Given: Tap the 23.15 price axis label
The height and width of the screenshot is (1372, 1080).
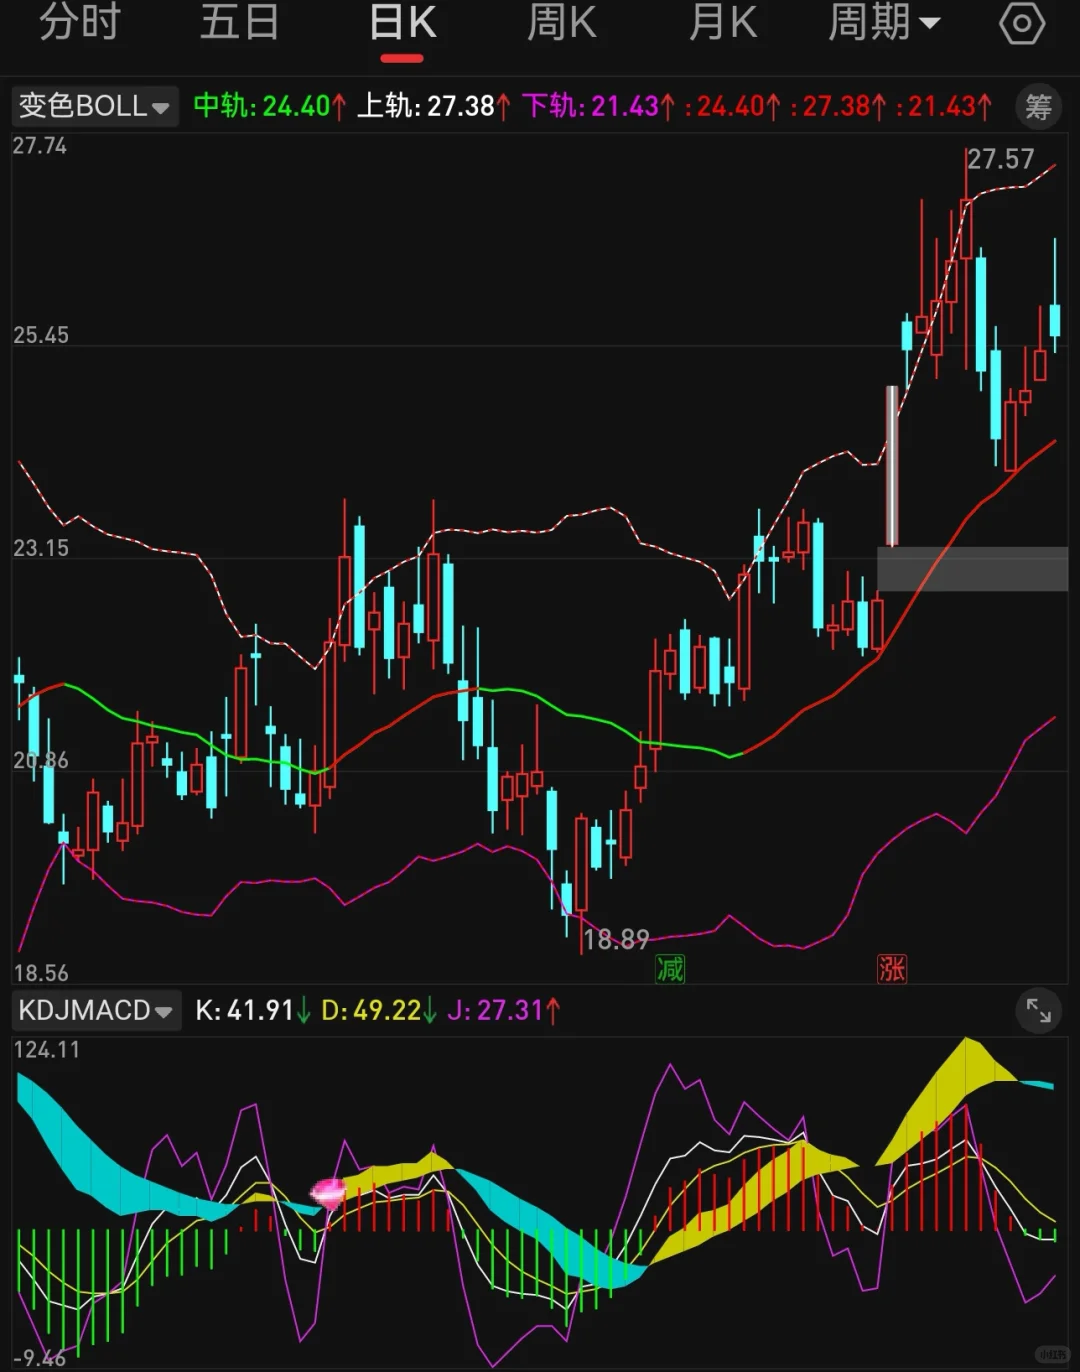Looking at the screenshot, I should [x=41, y=548].
